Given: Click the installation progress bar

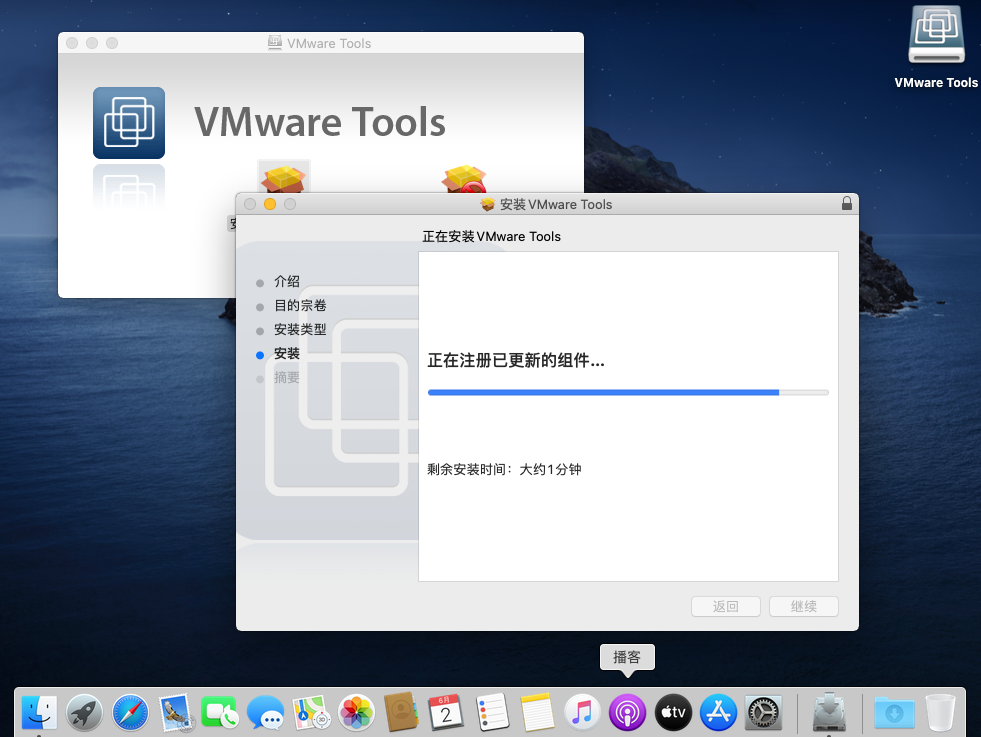Looking at the screenshot, I should 628,392.
